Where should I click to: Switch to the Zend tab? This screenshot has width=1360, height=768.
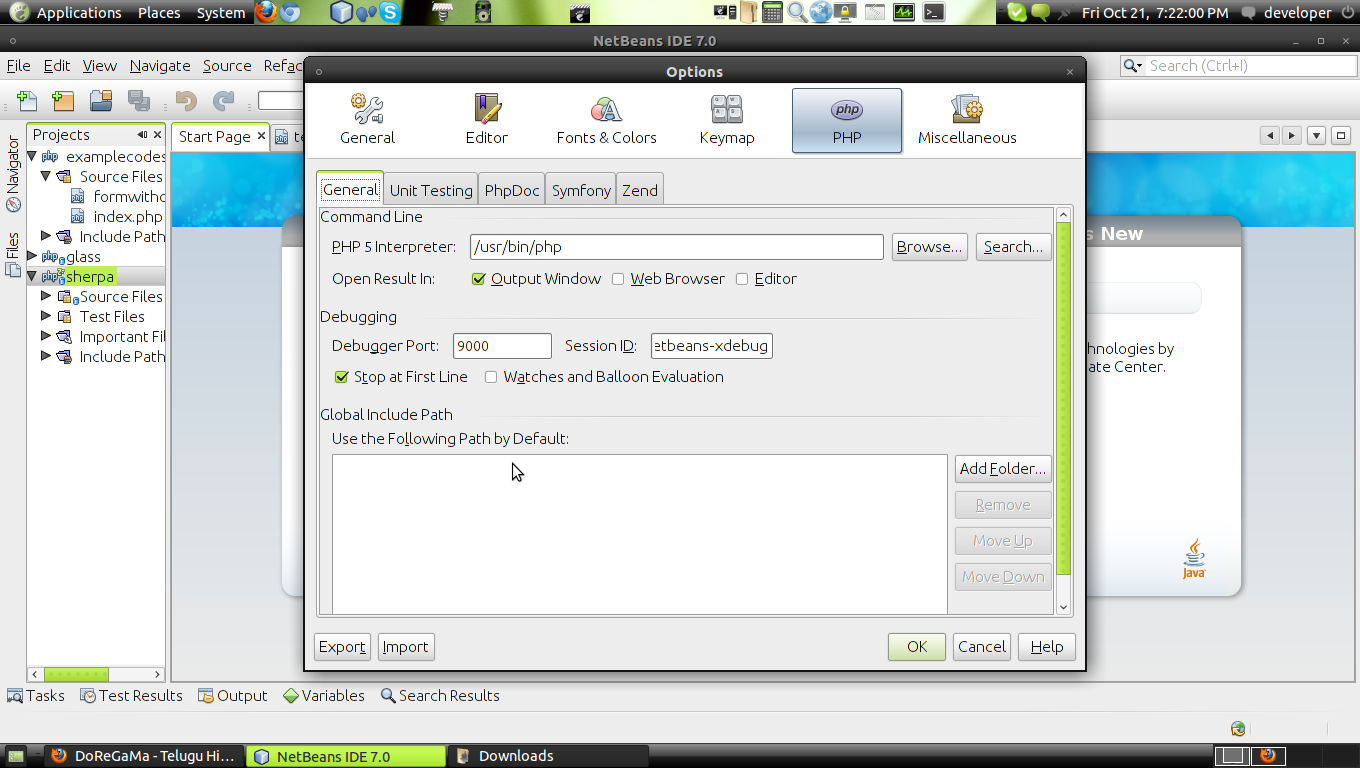(640, 190)
